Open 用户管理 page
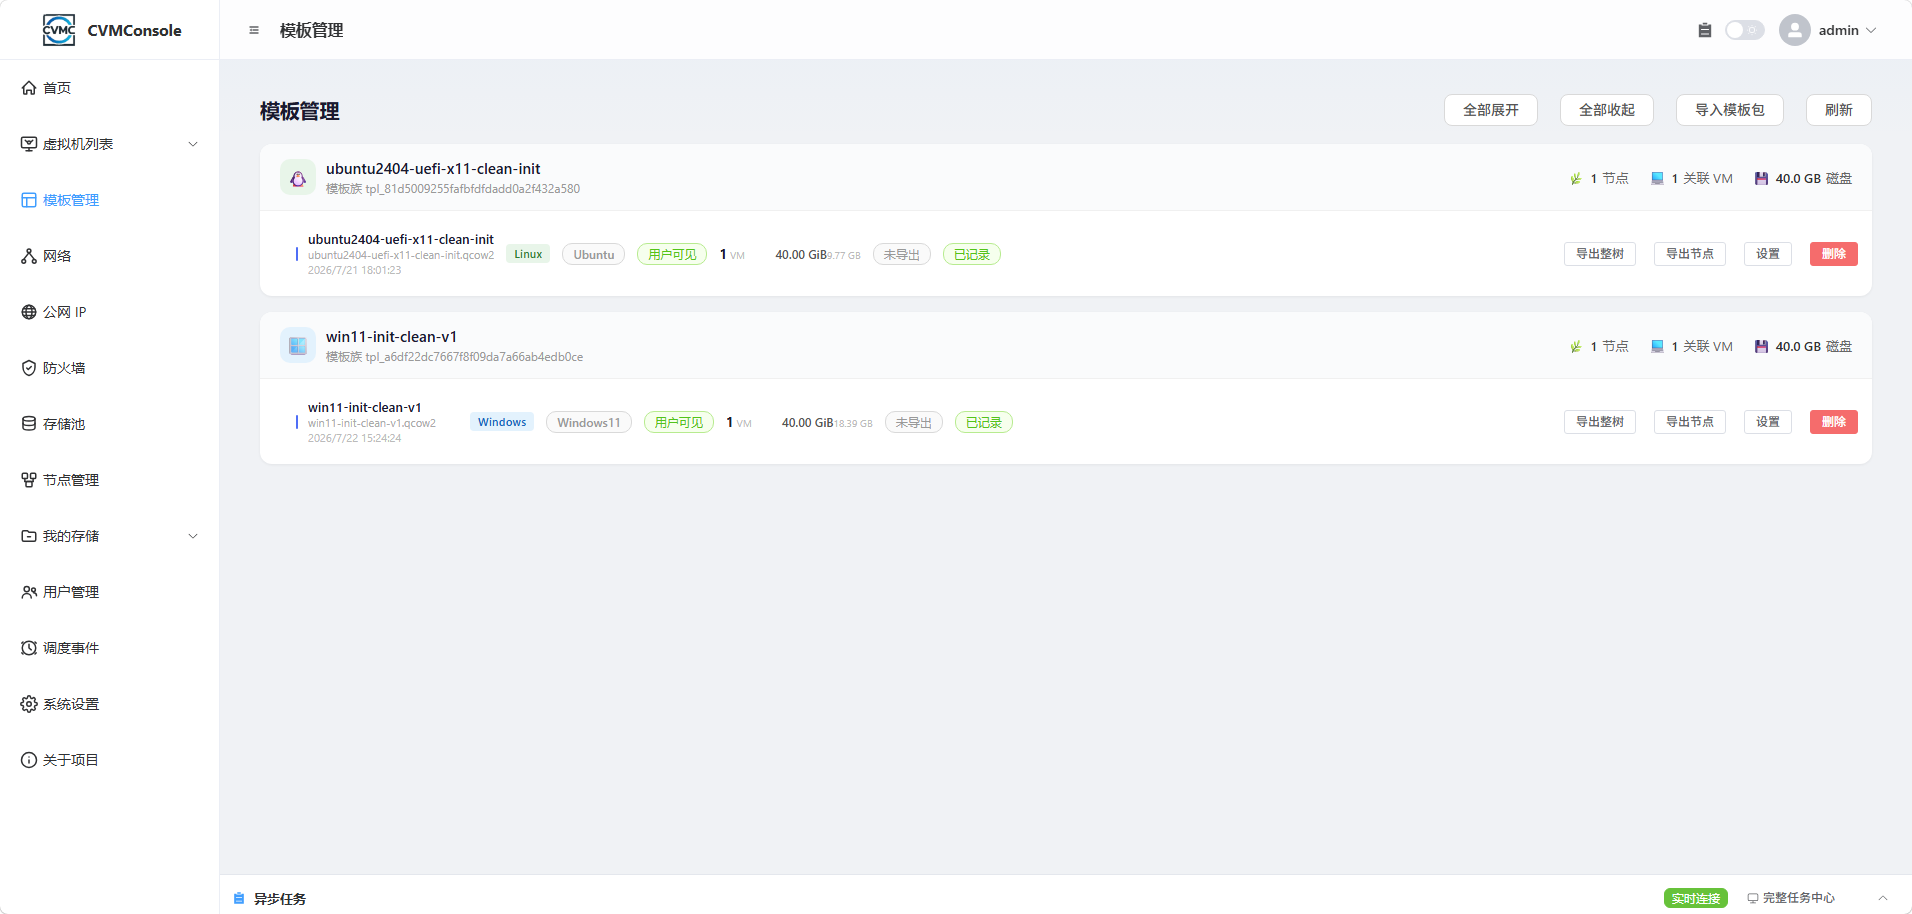The width and height of the screenshot is (1912, 914). click(x=110, y=592)
